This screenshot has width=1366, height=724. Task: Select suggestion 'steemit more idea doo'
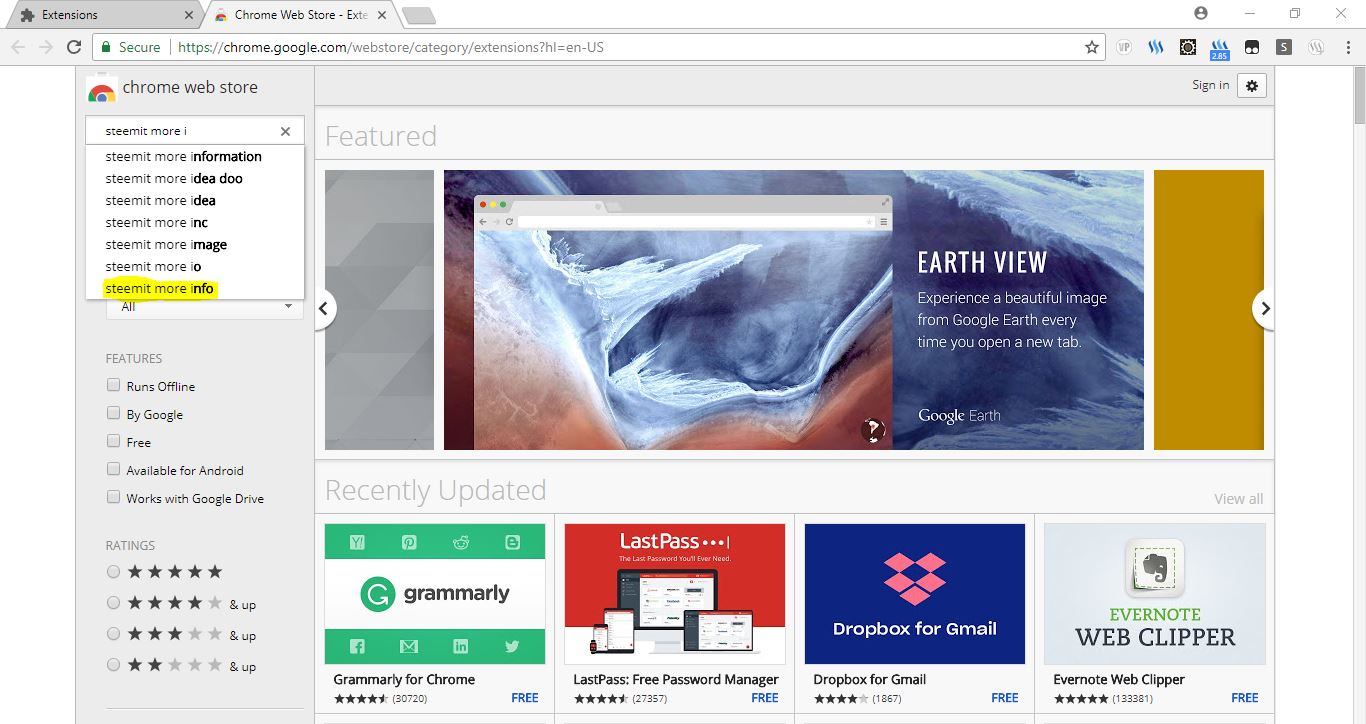195,179
